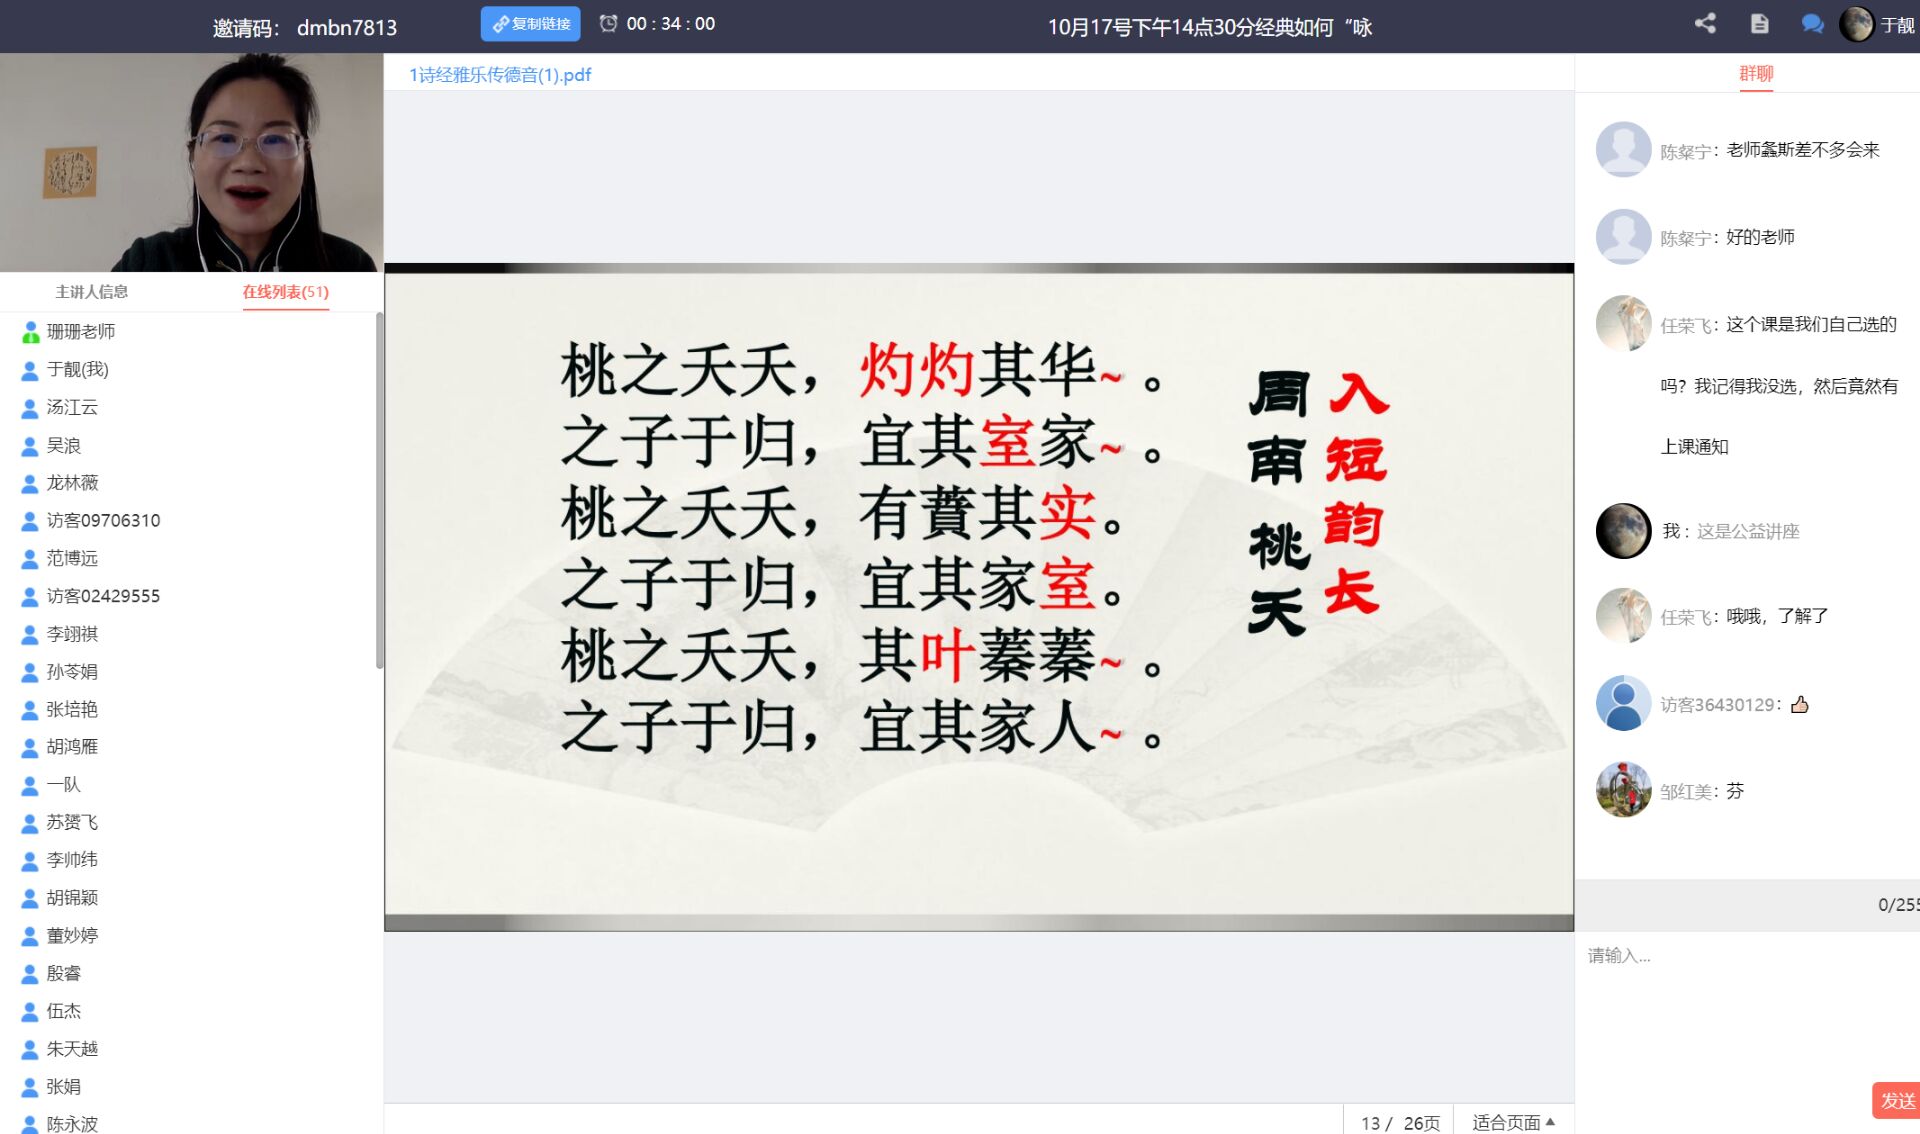
Task: Open the 1诗经雅乐传德音(1).pdf link
Action: 500,75
